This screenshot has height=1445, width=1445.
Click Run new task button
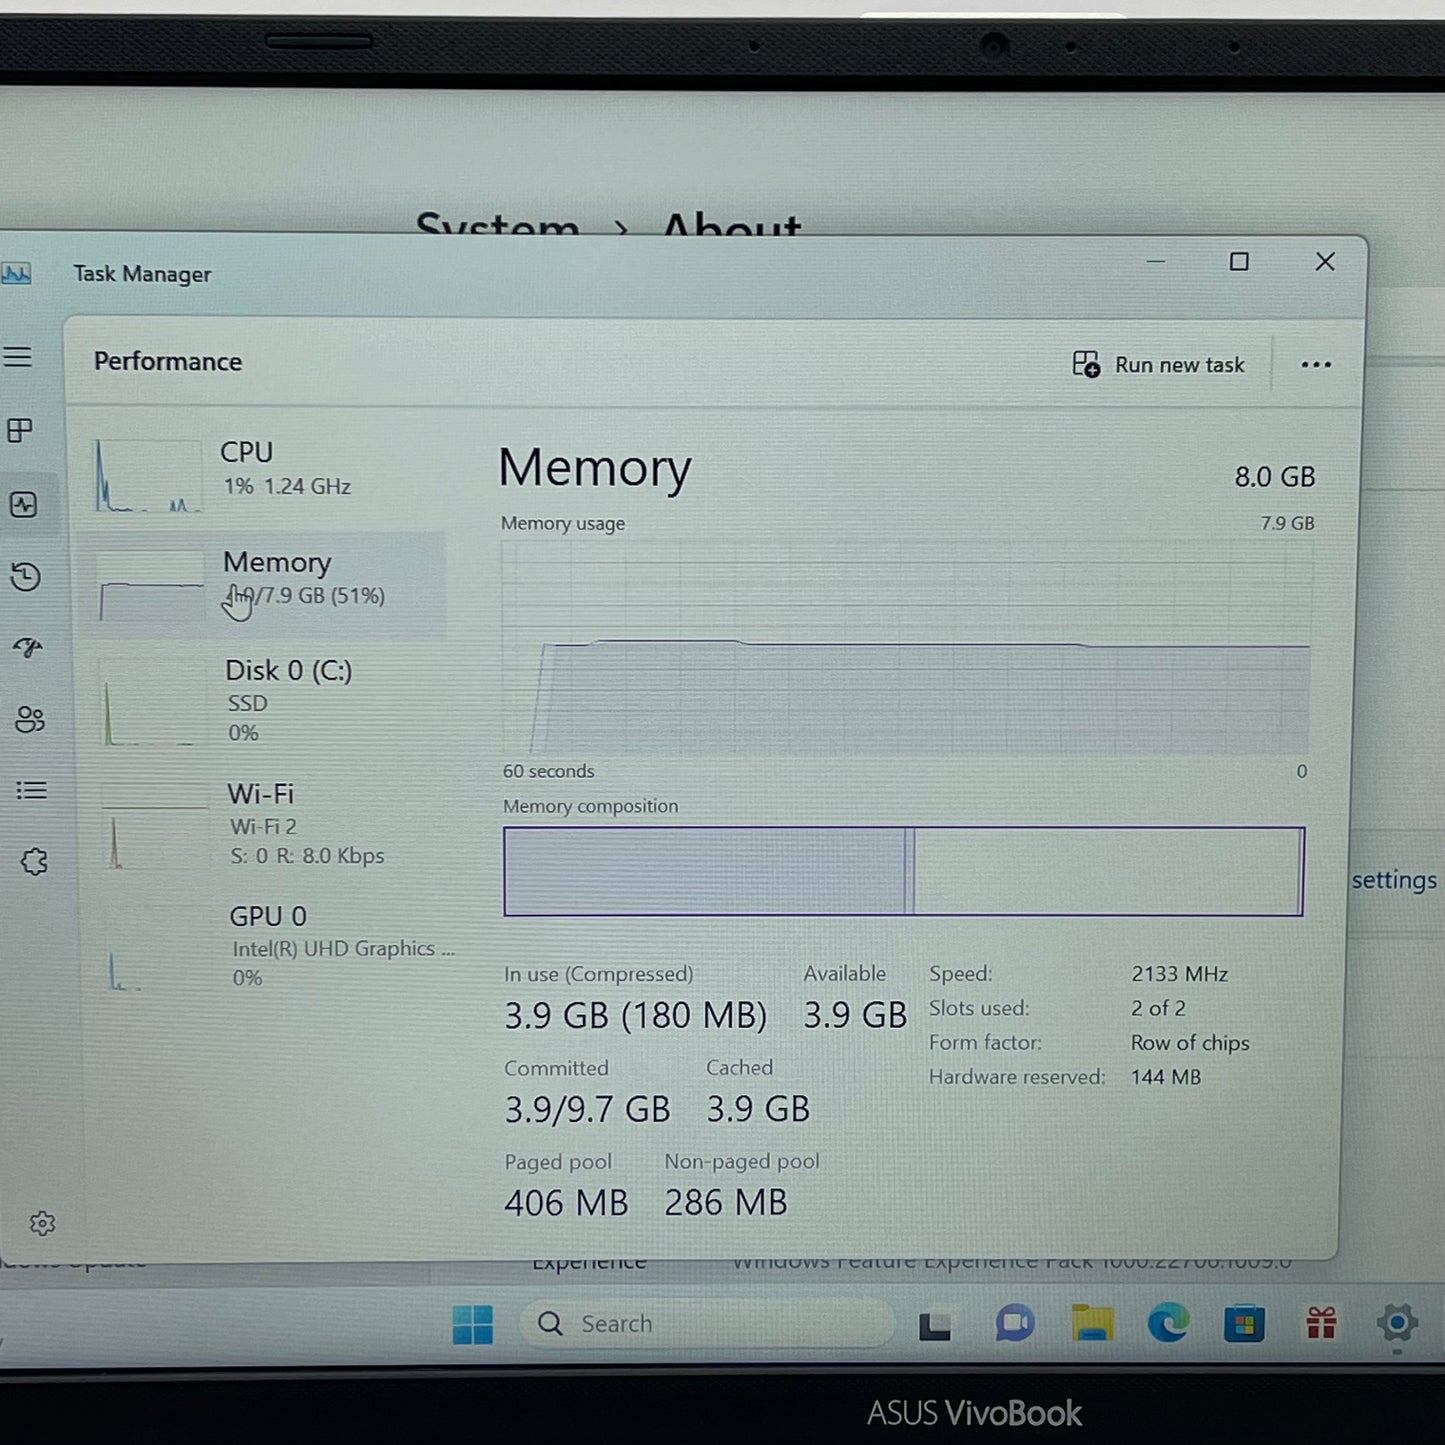click(1158, 365)
